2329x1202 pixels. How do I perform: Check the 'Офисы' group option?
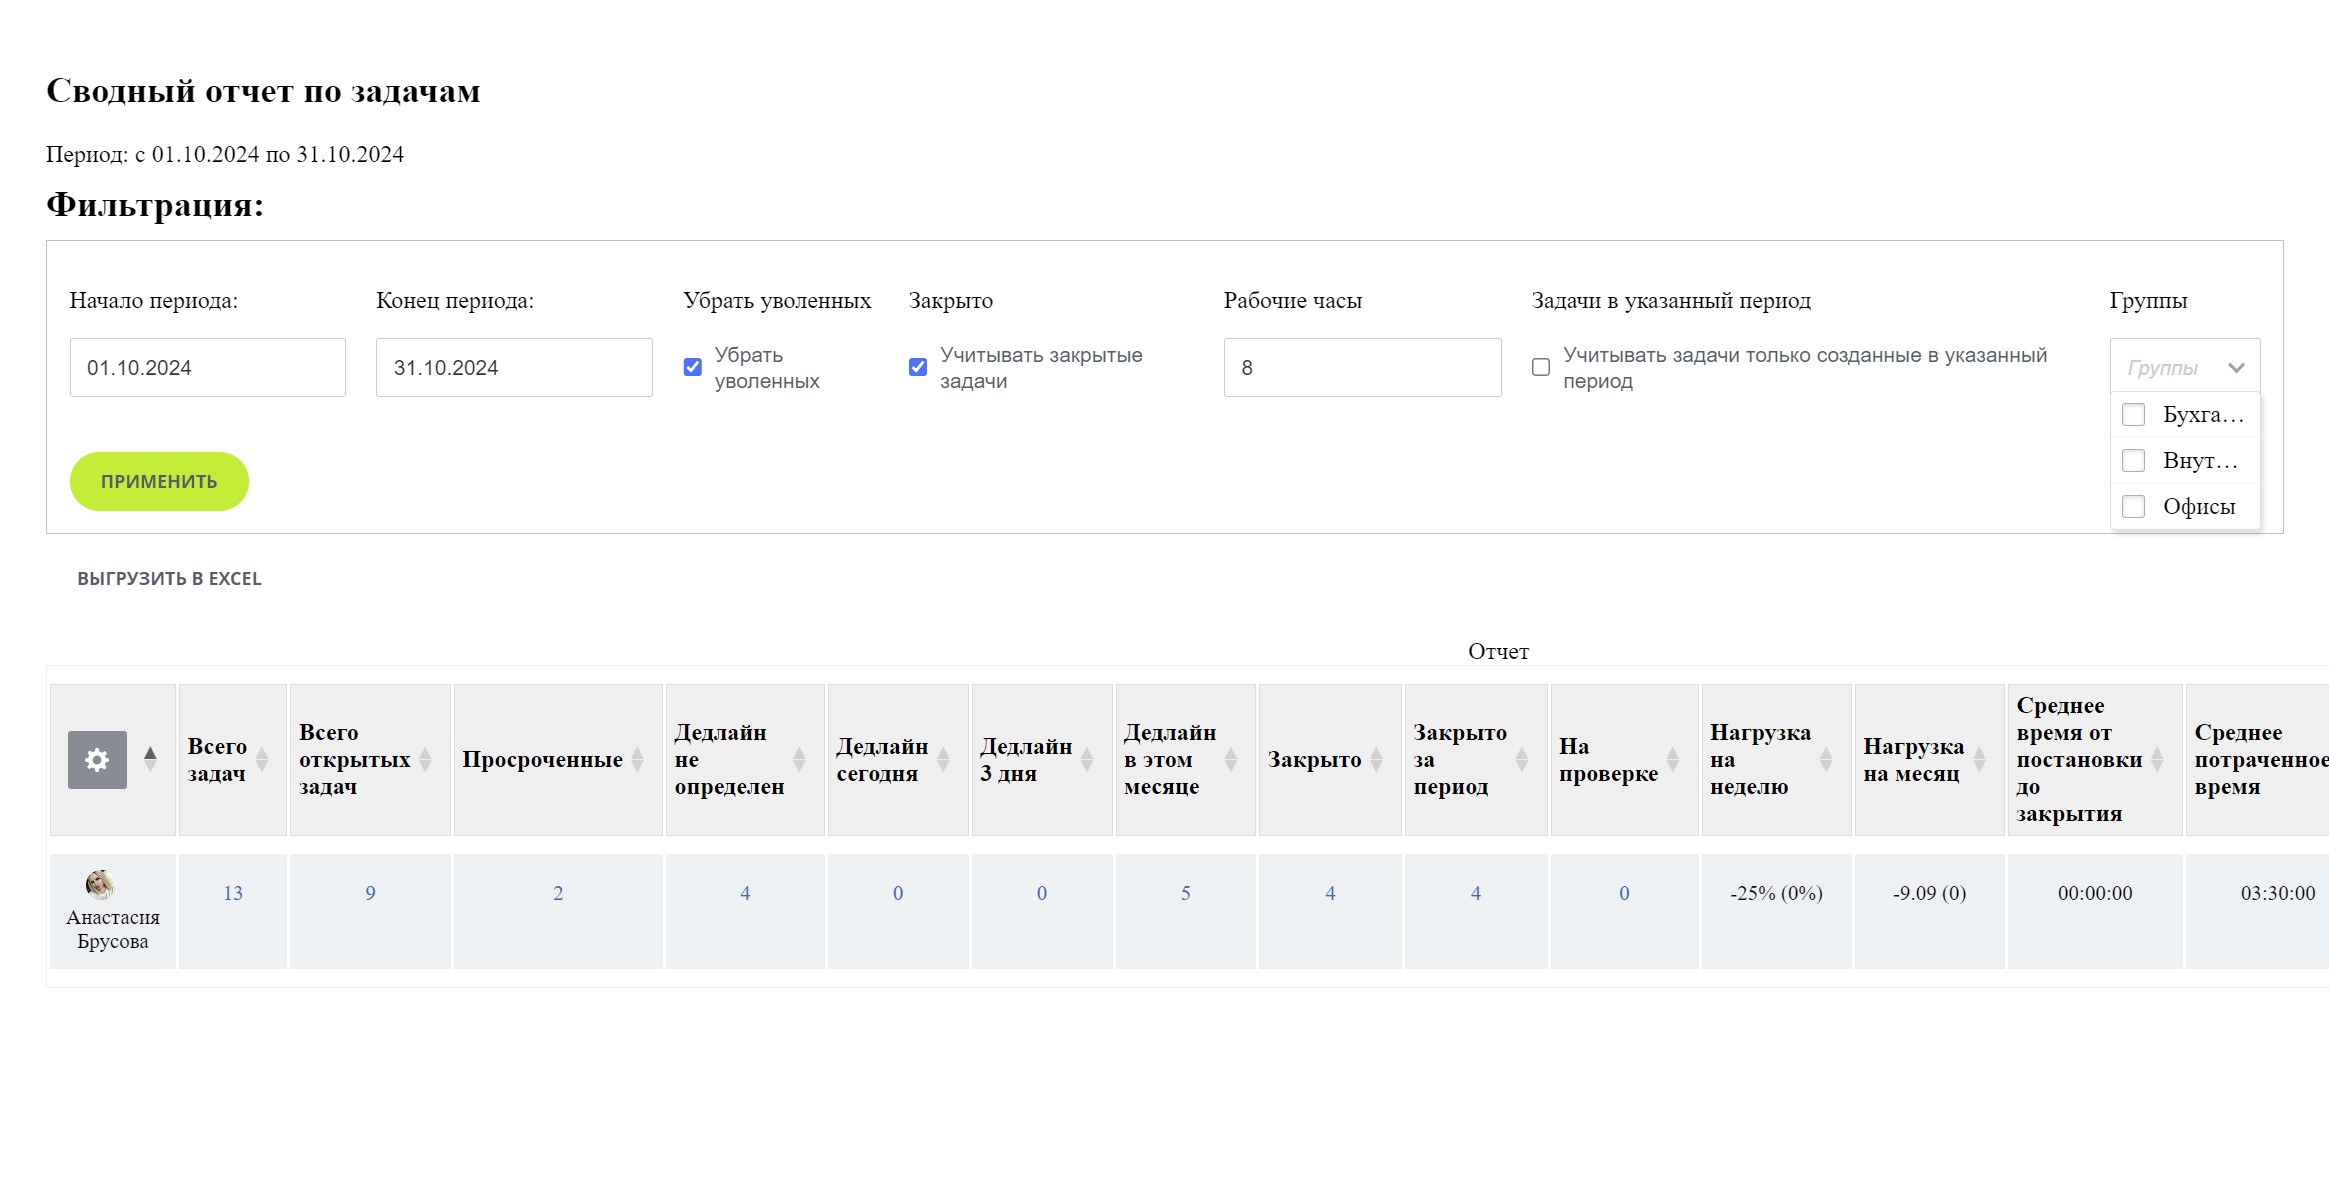(2133, 507)
